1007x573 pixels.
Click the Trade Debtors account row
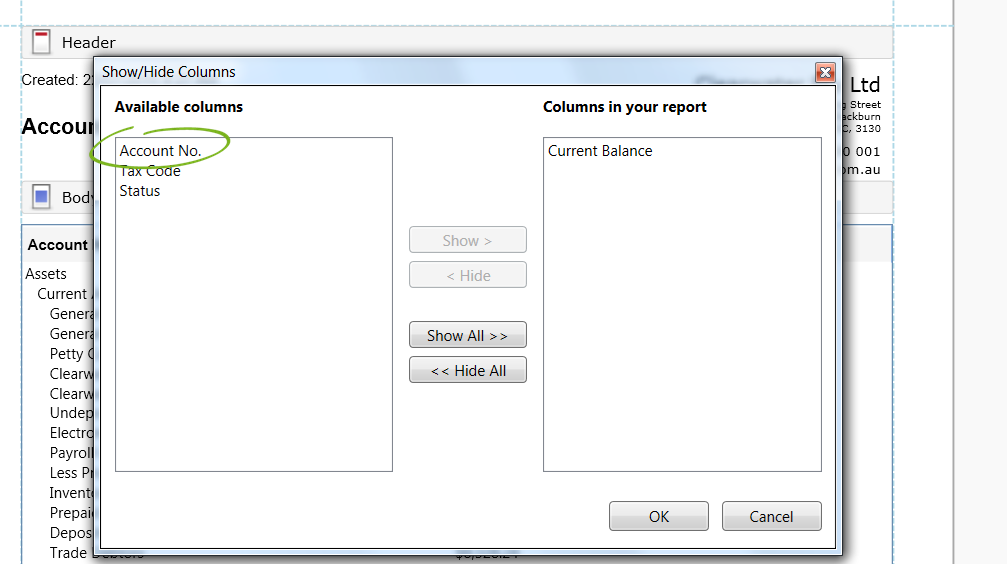click(72, 553)
